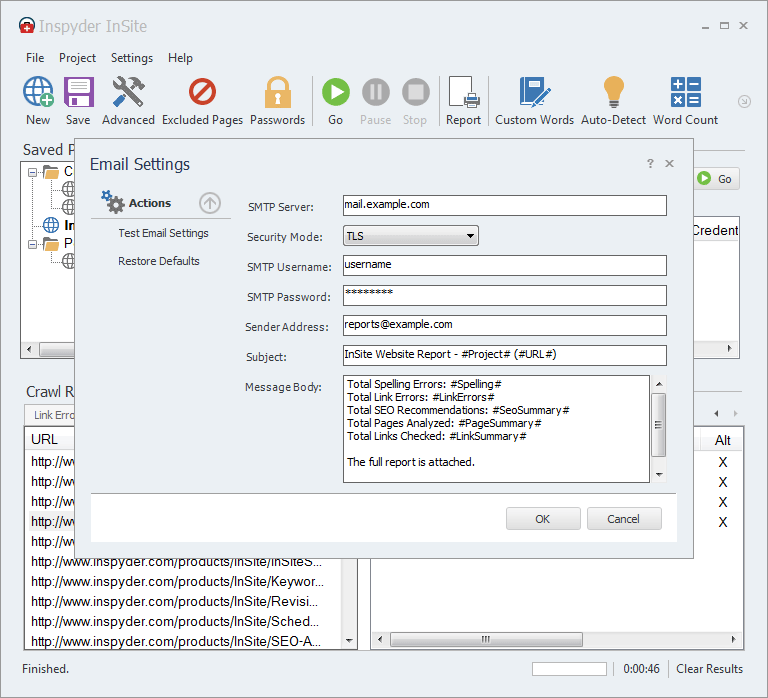Click the Stop toolbar button

415,92
